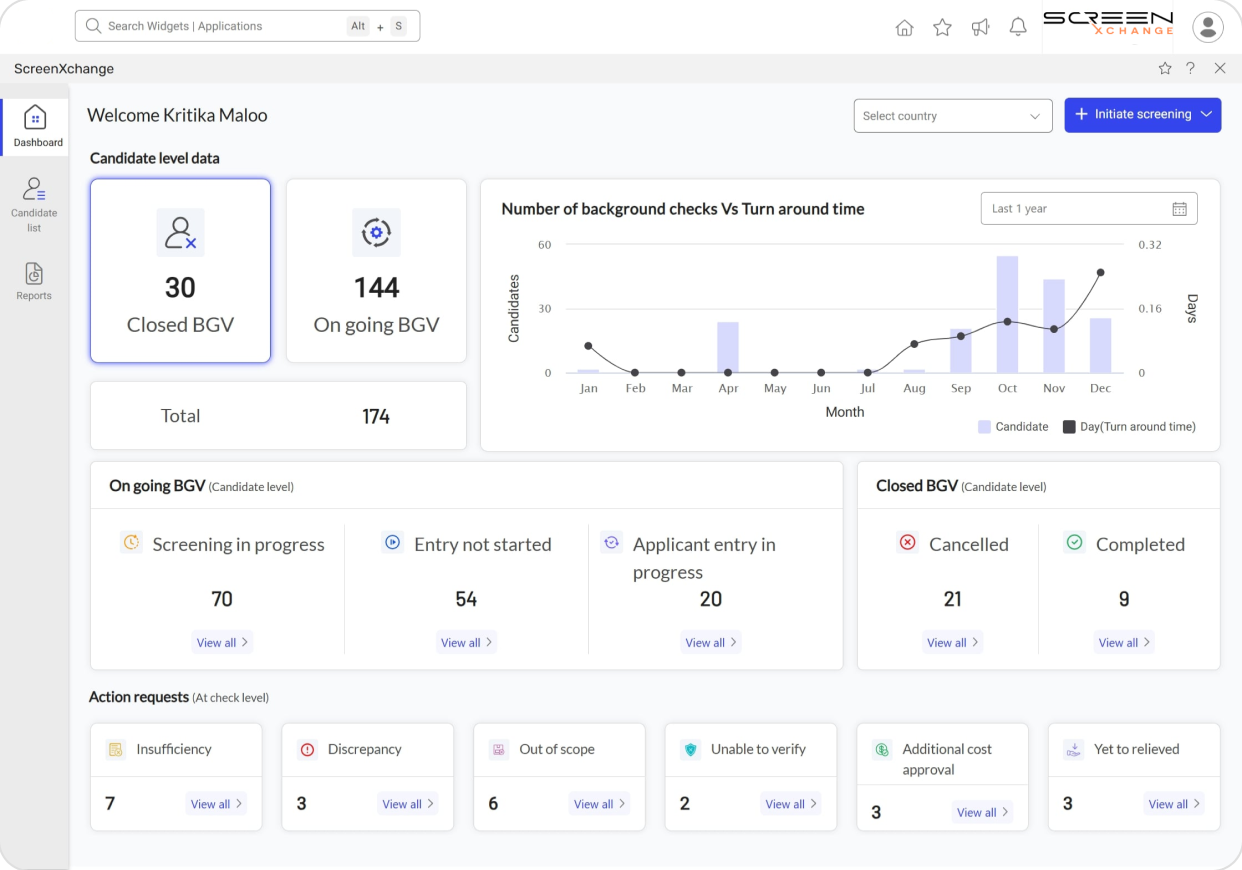Click the favorites star icon in top bar

click(x=942, y=27)
